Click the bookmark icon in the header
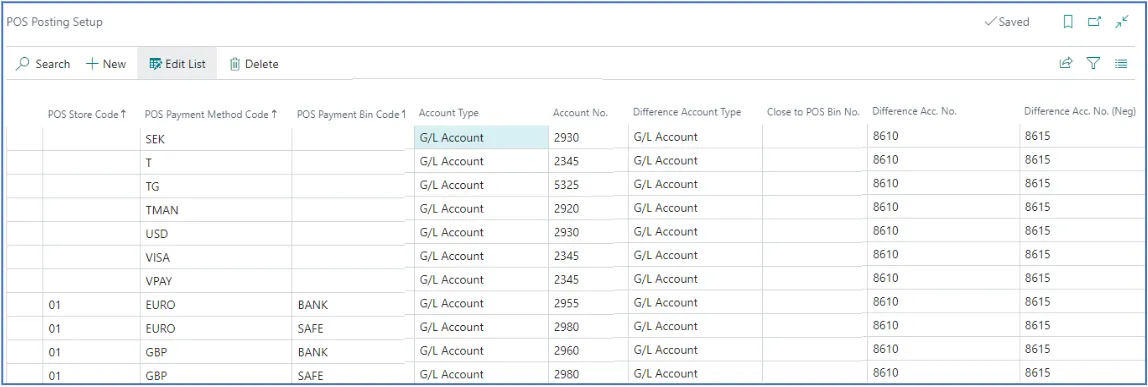 [x=1068, y=22]
